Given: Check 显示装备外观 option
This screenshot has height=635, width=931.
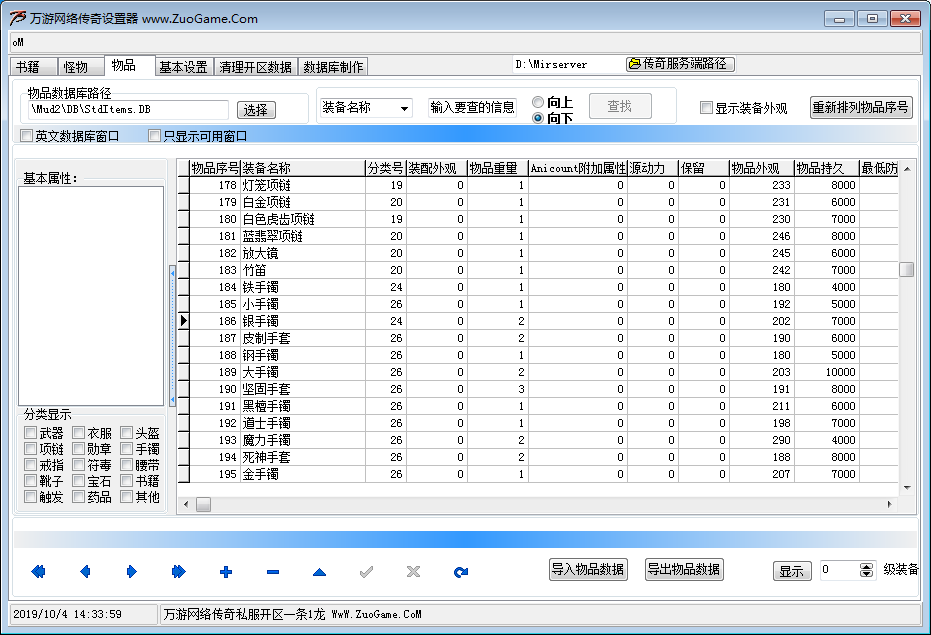Looking at the screenshot, I should [706, 108].
